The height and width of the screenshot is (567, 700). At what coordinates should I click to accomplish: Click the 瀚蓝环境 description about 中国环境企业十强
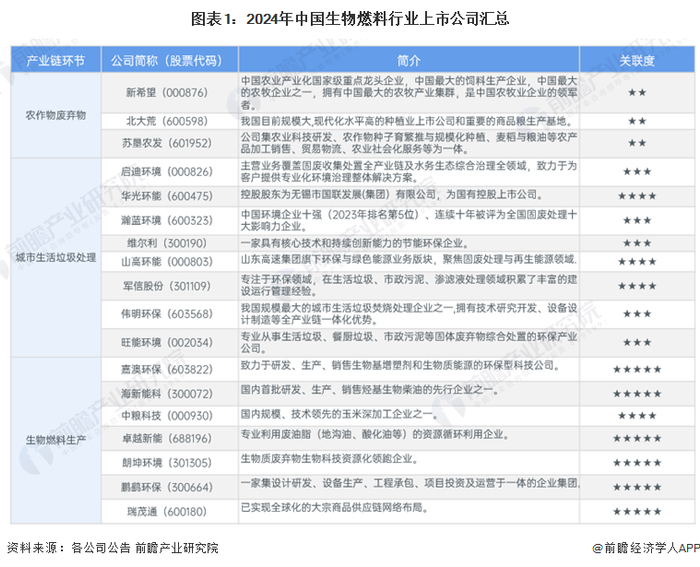point(409,220)
